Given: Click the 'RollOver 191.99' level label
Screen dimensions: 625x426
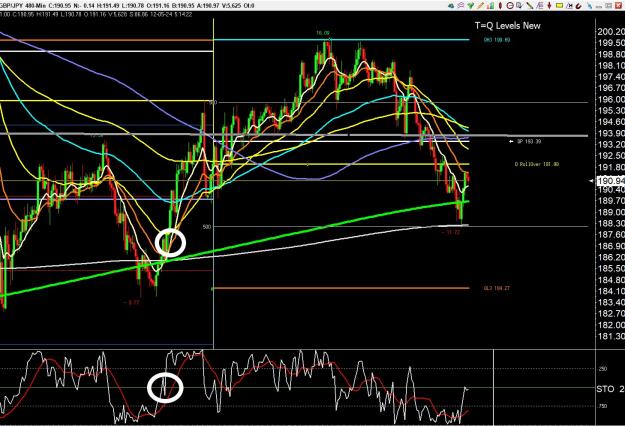Looking at the screenshot, I should [537, 164].
